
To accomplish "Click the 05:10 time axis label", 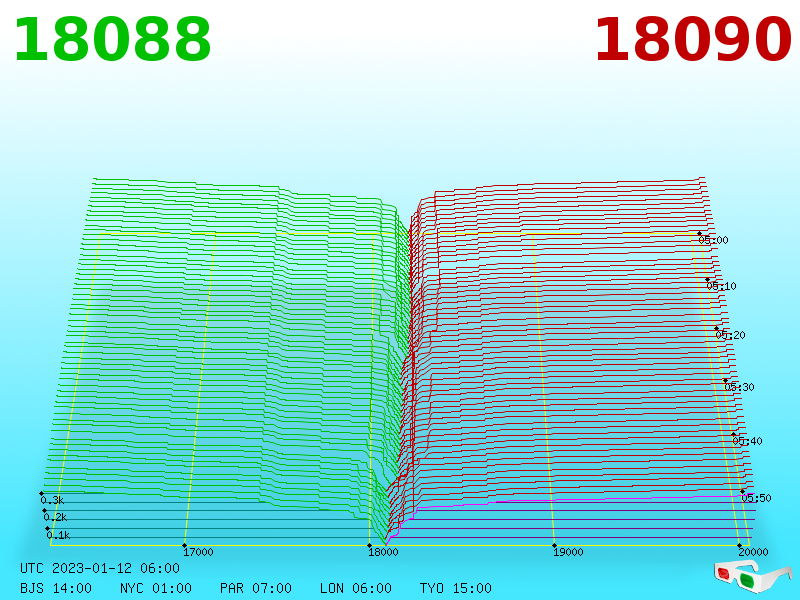I will tap(721, 286).
